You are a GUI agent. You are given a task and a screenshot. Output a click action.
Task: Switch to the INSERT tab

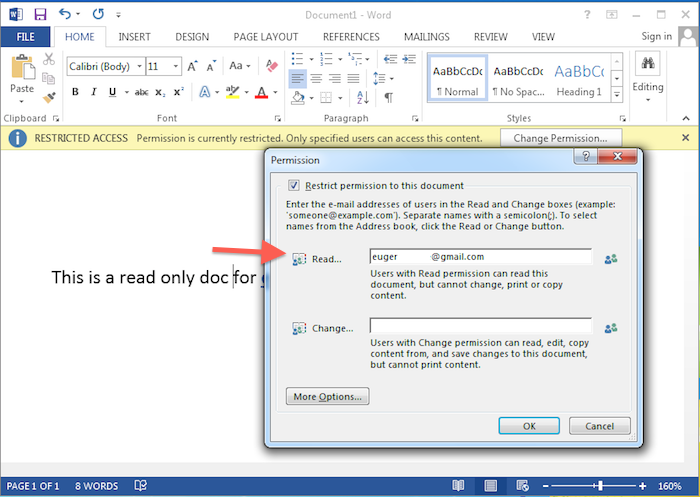point(134,37)
